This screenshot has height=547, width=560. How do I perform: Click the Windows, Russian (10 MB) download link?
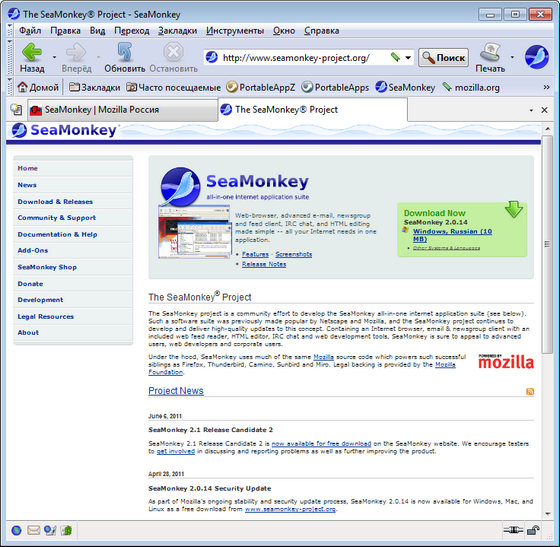click(452, 235)
